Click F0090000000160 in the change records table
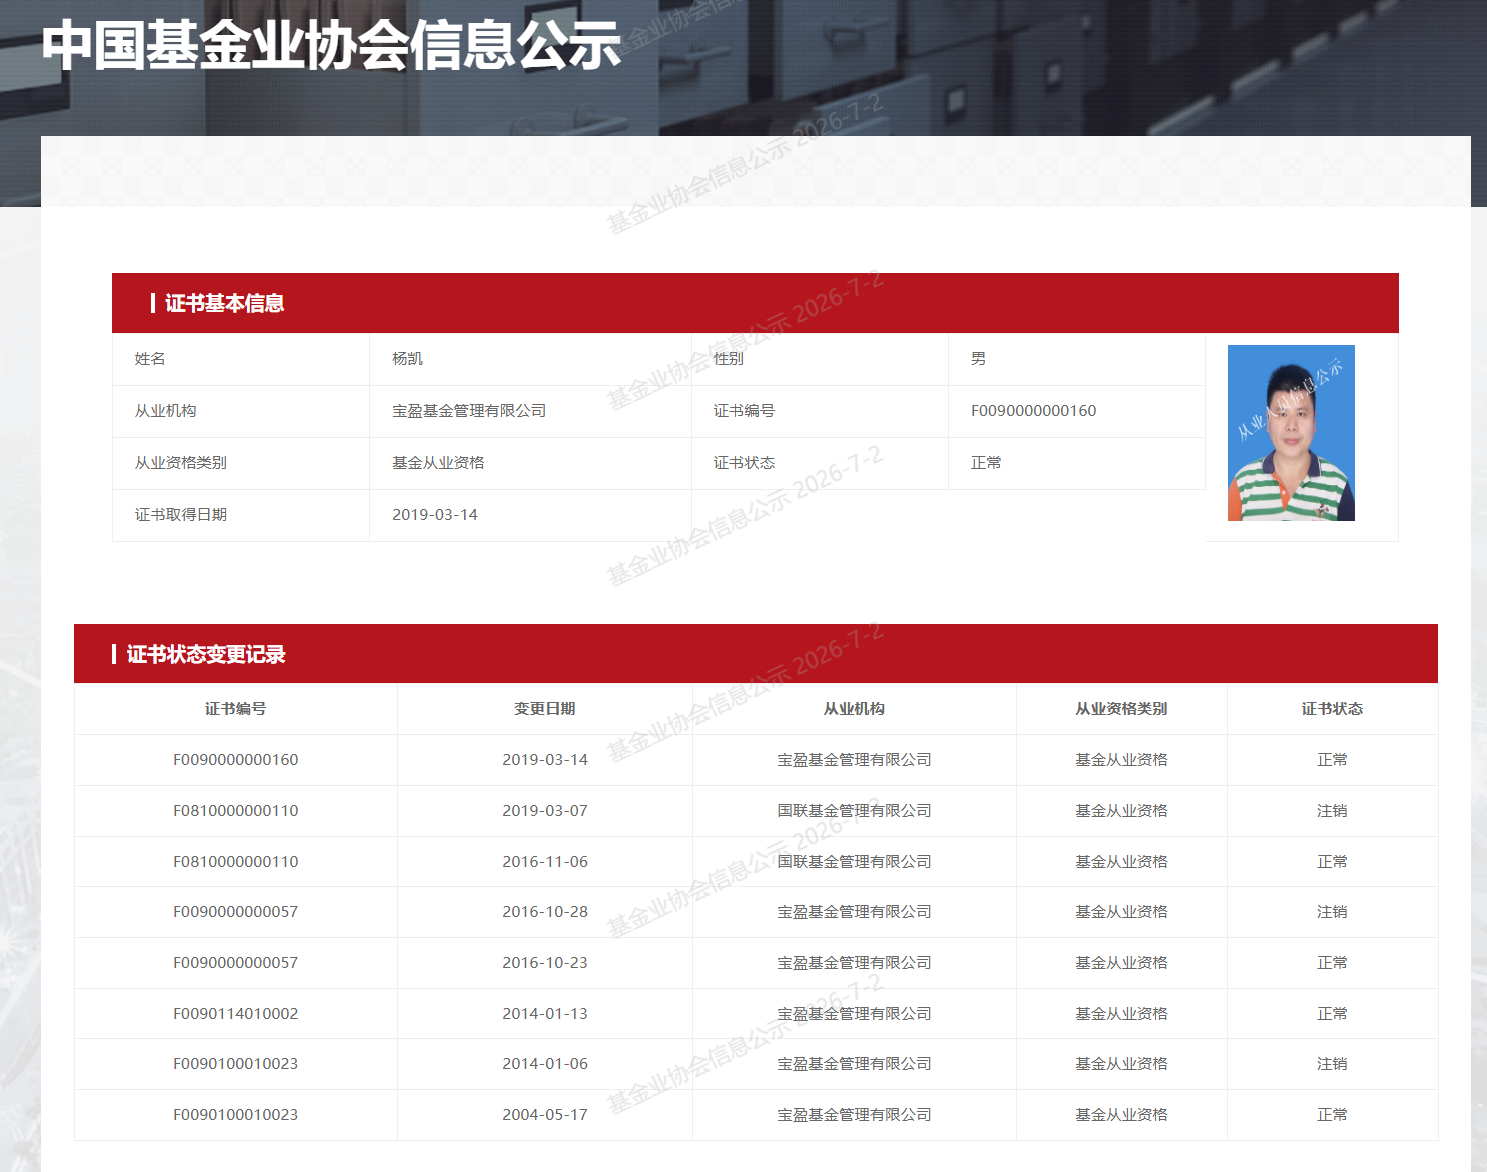 (x=236, y=760)
